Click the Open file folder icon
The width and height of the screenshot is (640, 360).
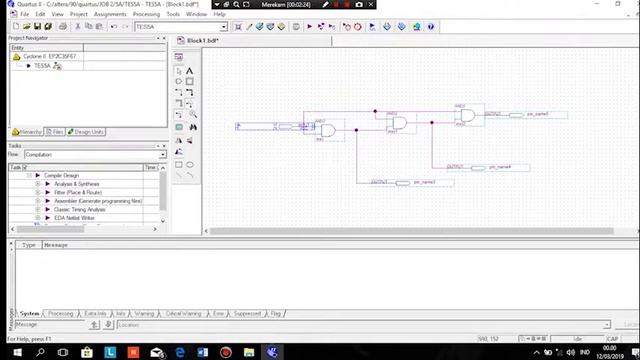pyautogui.click(x=27, y=27)
